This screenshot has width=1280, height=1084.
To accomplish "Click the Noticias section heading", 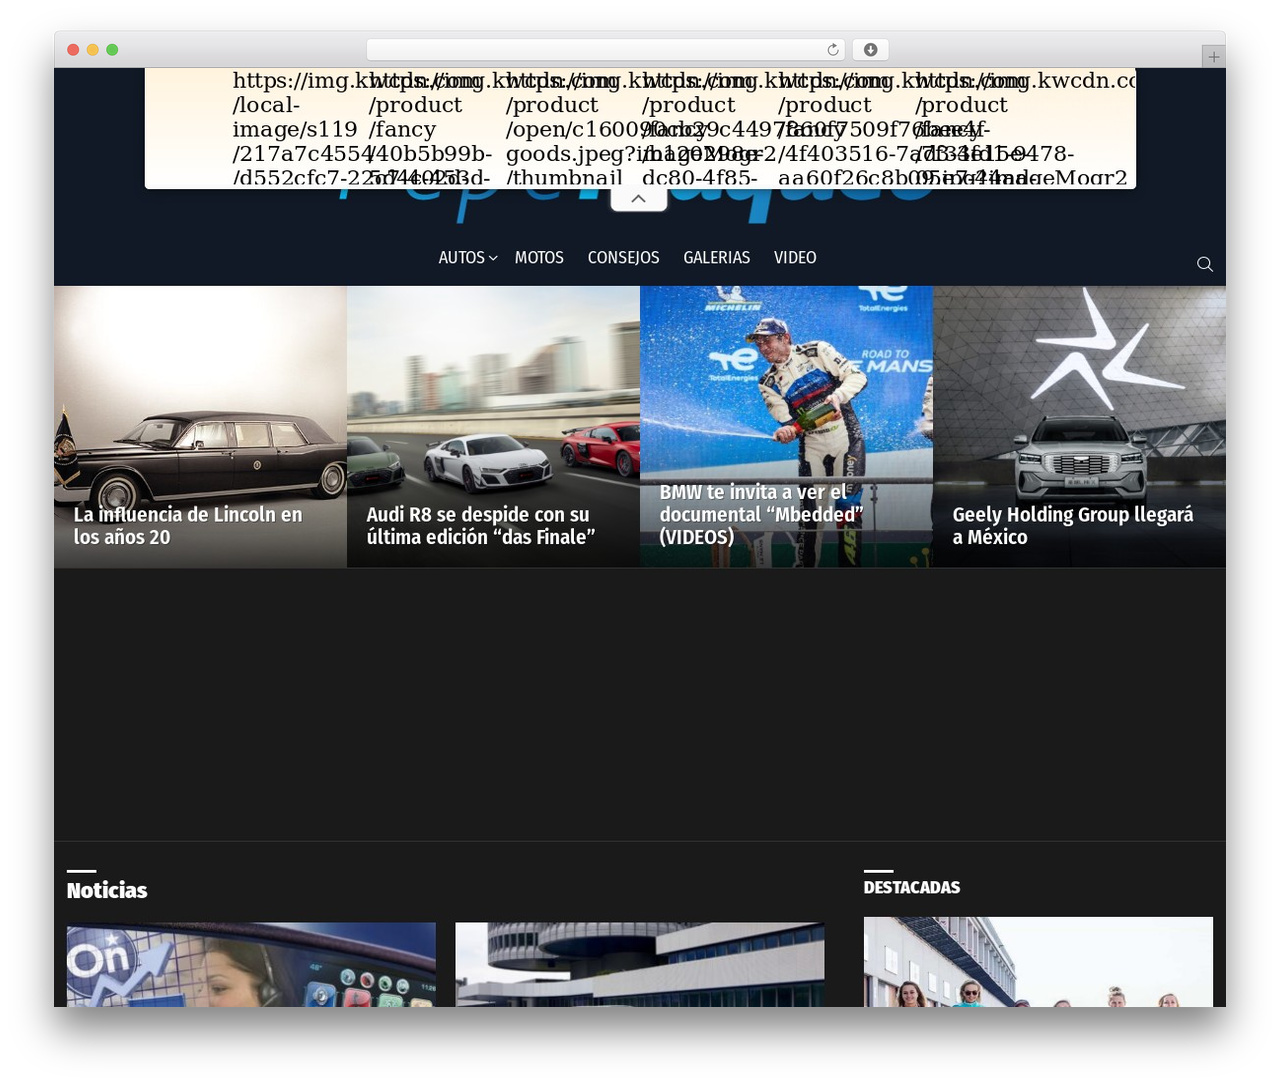I will pos(107,890).
